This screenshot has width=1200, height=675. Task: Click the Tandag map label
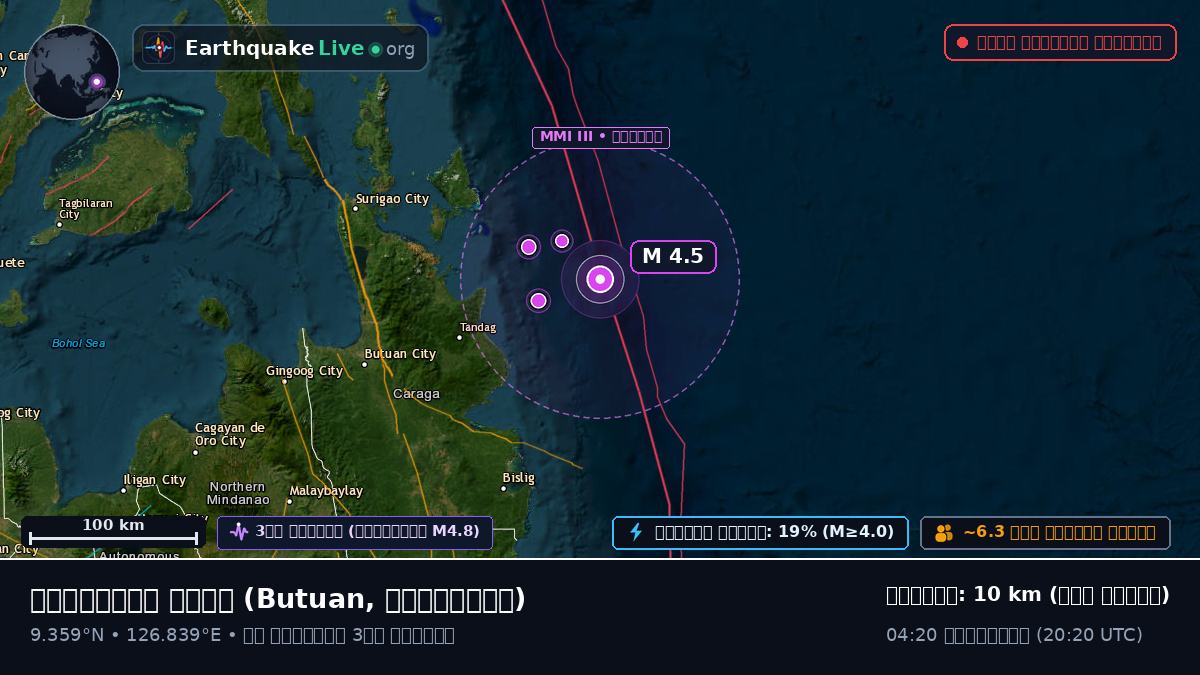click(478, 327)
